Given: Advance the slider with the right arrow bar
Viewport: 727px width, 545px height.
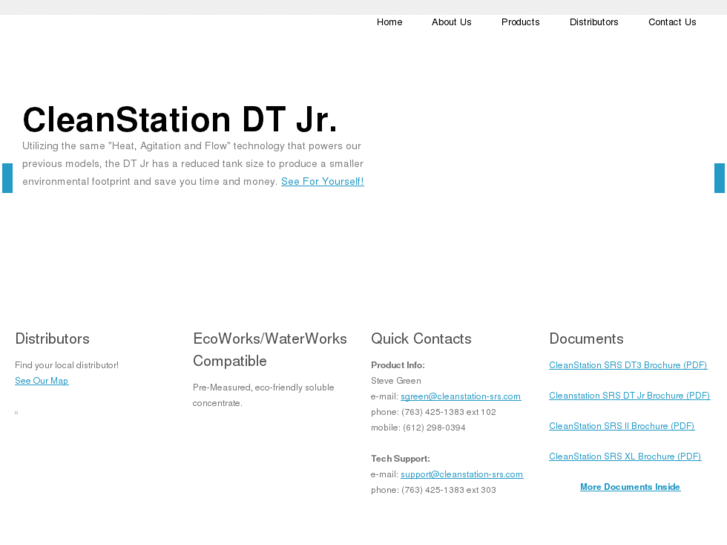Looking at the screenshot, I should click(x=719, y=178).
